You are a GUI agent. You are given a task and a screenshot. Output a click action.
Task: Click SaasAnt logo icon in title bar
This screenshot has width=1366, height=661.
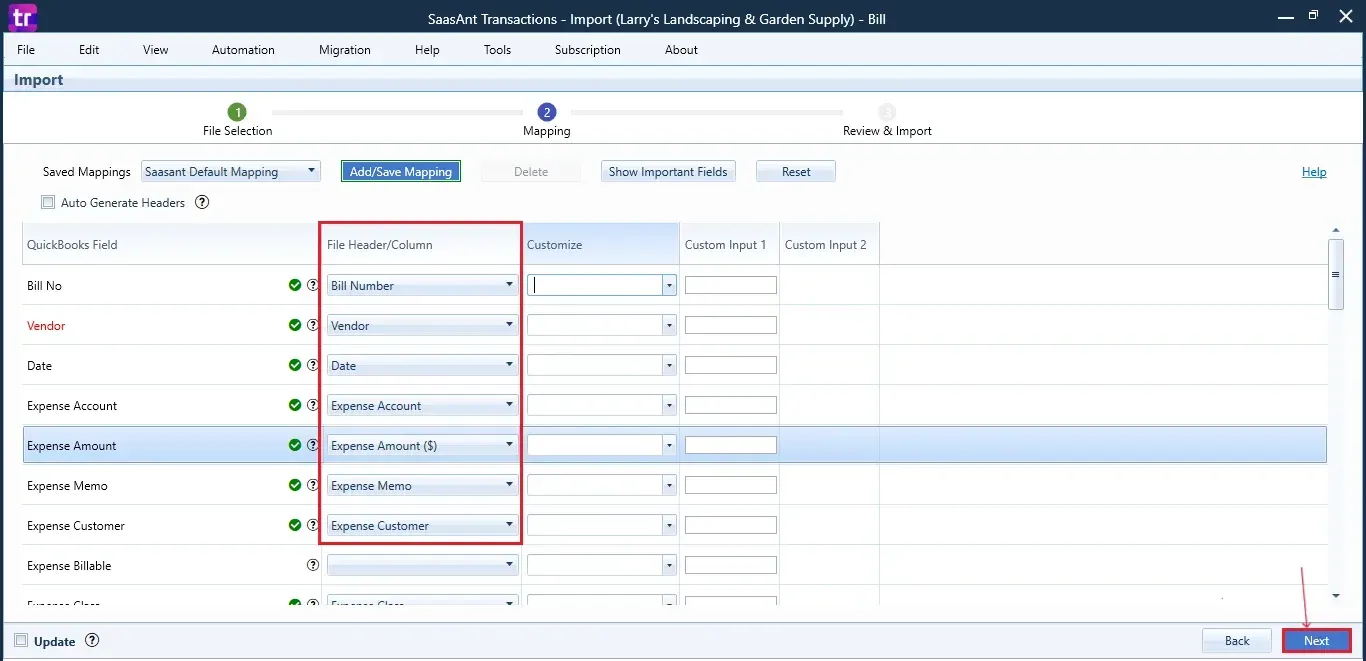20,17
